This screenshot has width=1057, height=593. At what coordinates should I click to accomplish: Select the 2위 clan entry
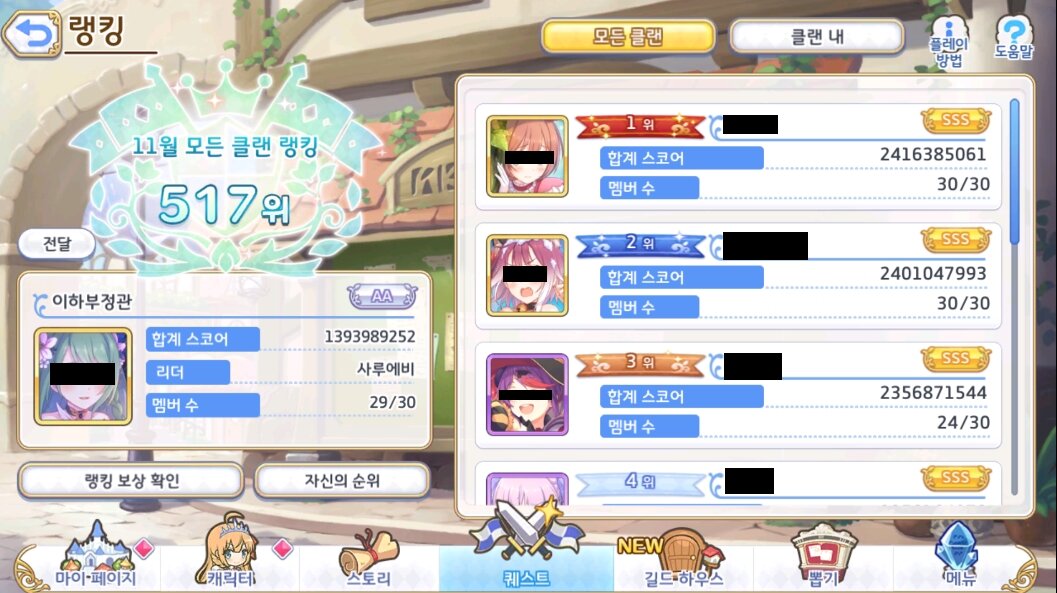(738, 276)
